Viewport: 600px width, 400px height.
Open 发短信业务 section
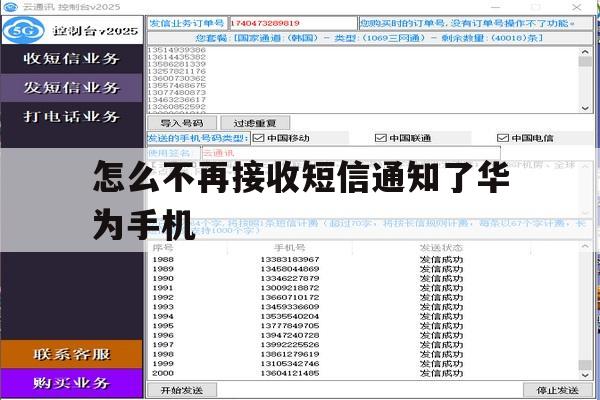tap(72, 88)
